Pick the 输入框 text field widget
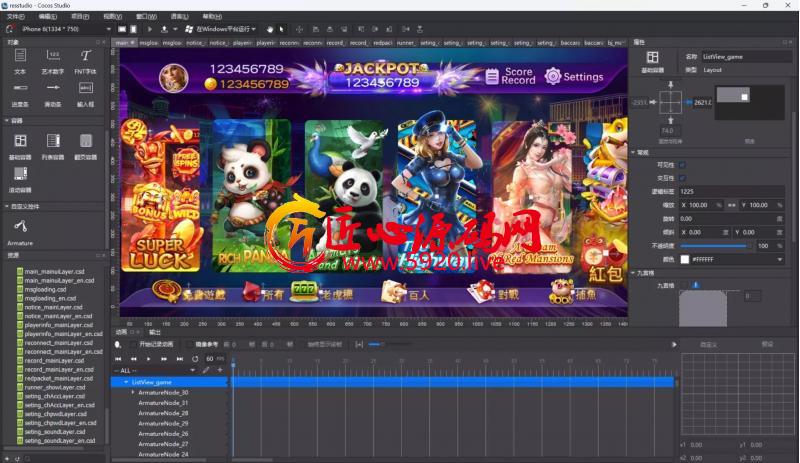The image size is (800, 463). 86,88
